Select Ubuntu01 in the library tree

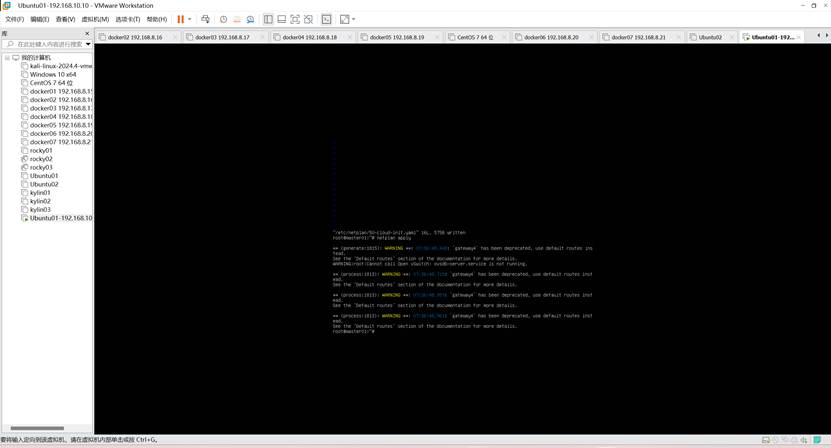[39, 175]
